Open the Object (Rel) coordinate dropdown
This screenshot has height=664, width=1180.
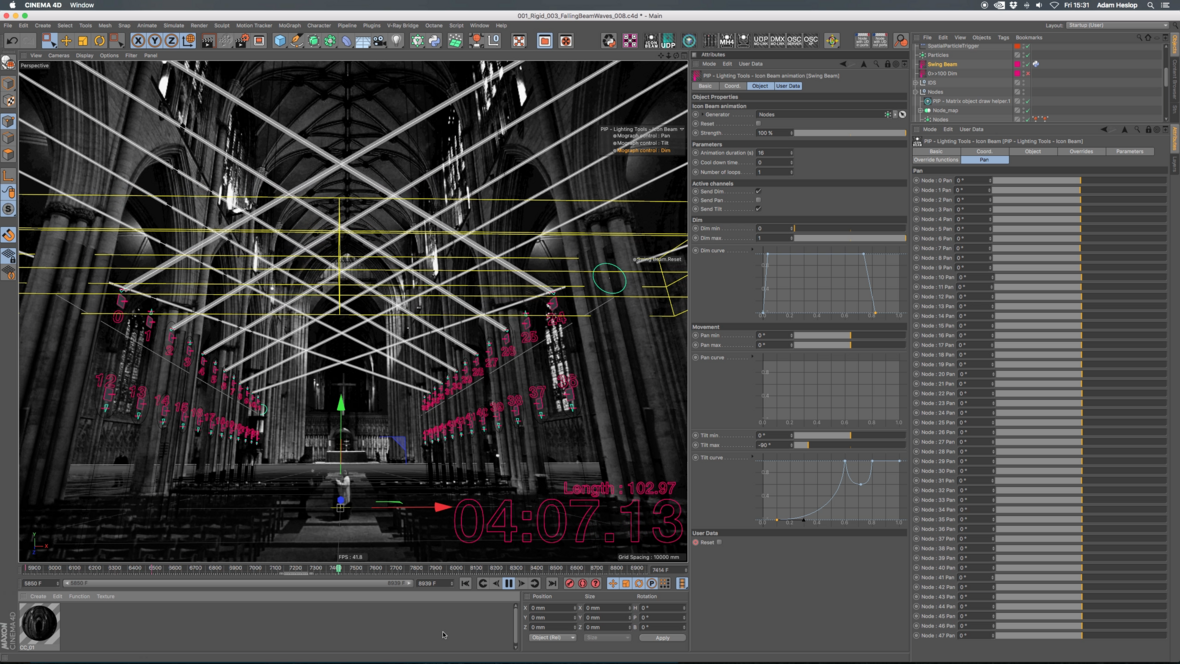pyautogui.click(x=552, y=638)
